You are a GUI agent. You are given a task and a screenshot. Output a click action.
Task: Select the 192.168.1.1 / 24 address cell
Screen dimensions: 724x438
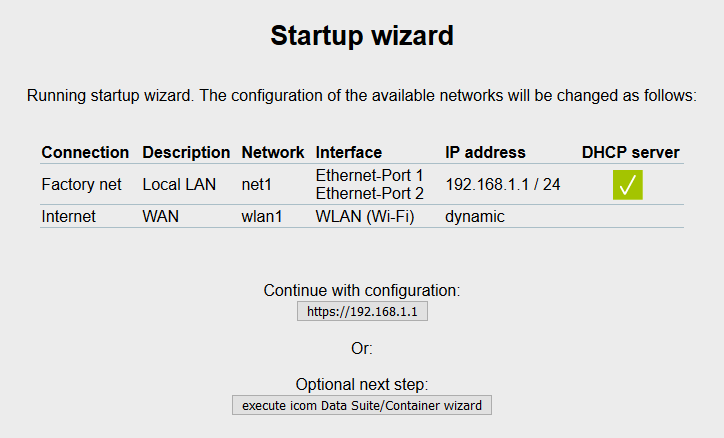click(503, 185)
